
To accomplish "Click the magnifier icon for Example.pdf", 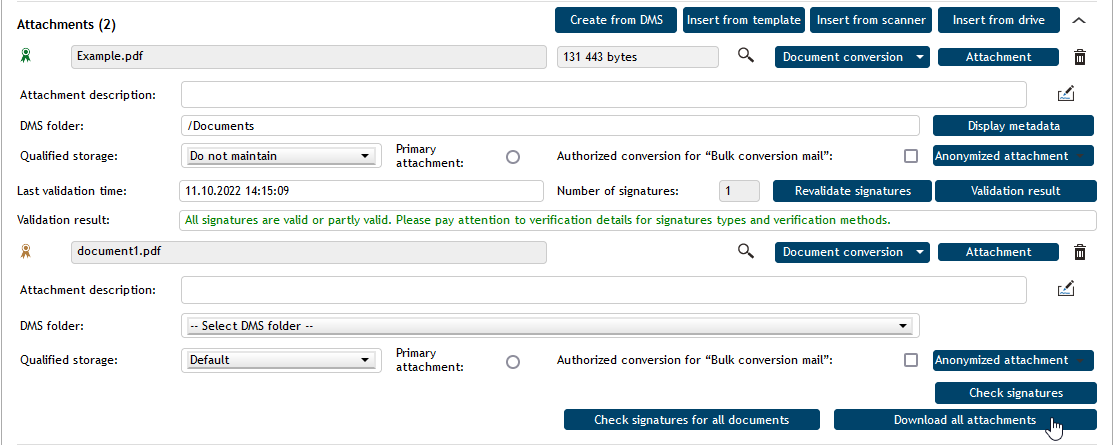I will coord(745,57).
